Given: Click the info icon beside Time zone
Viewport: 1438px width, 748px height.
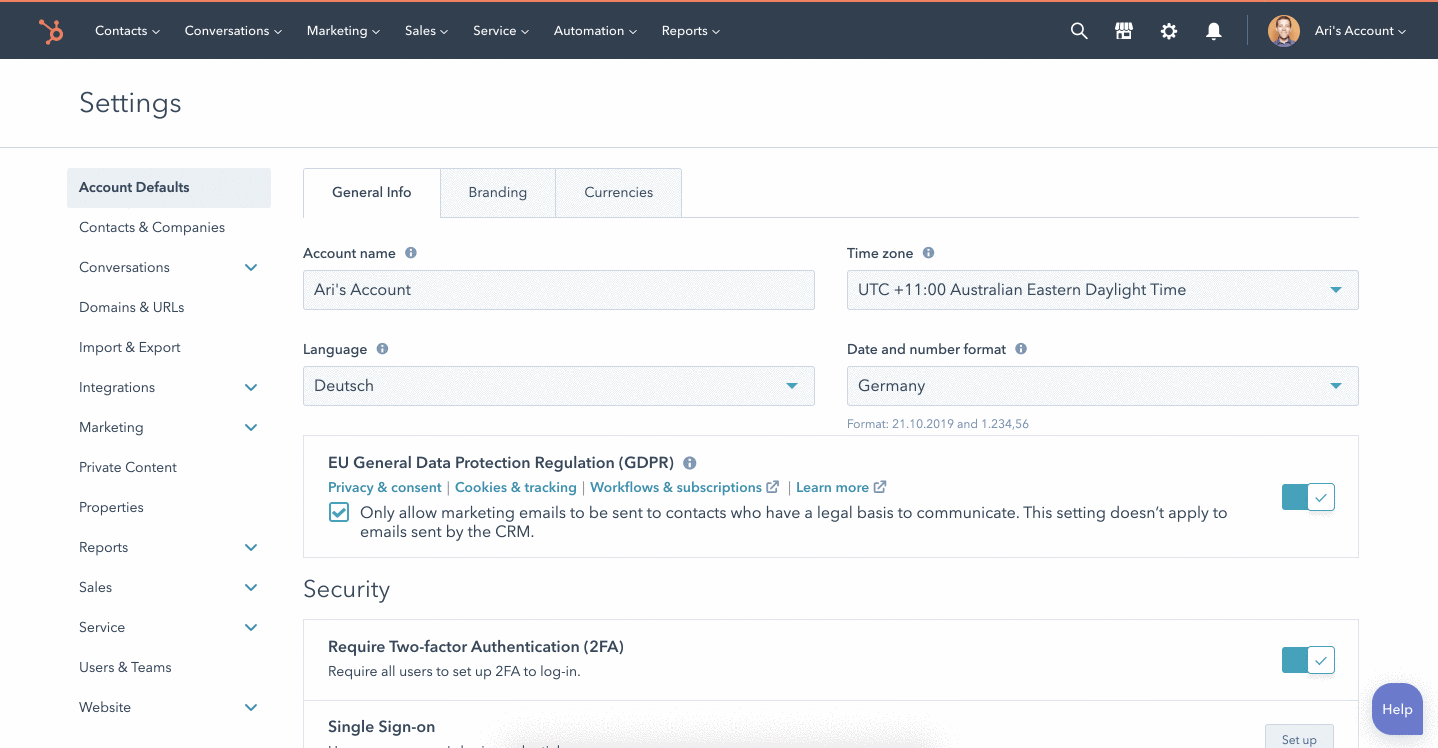Looking at the screenshot, I should click(x=929, y=253).
